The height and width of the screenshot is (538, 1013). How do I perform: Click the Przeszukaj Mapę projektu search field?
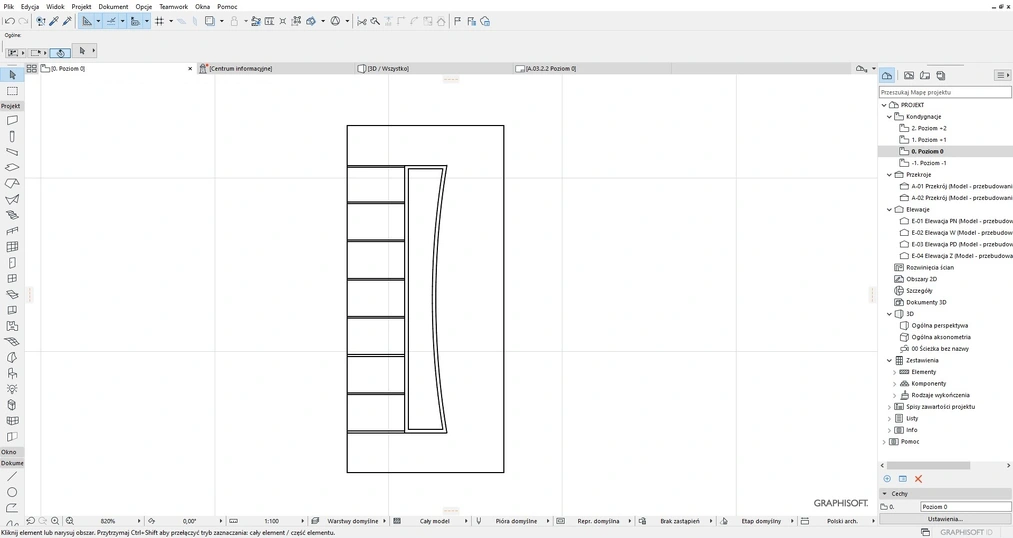click(x=945, y=92)
